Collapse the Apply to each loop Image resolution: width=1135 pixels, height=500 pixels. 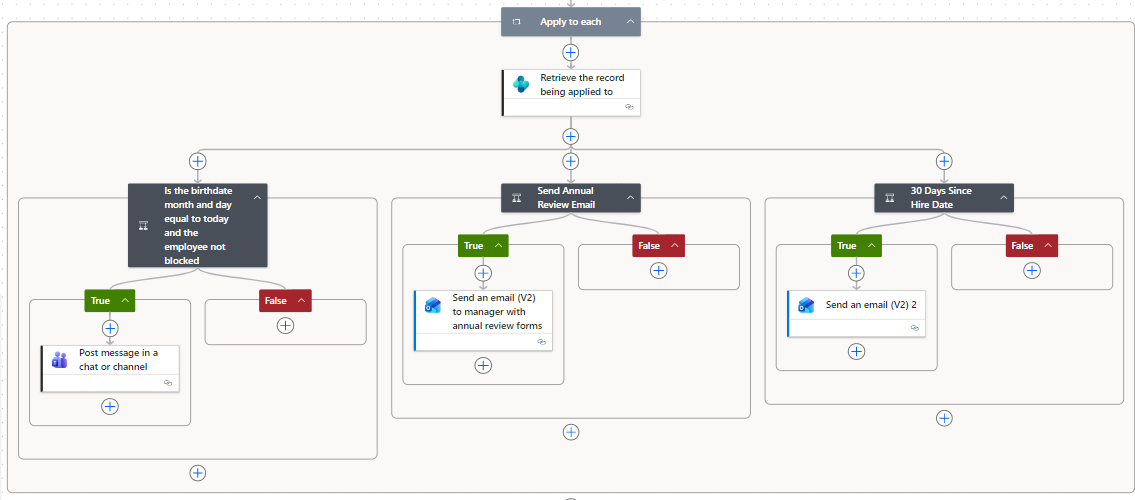(x=630, y=22)
